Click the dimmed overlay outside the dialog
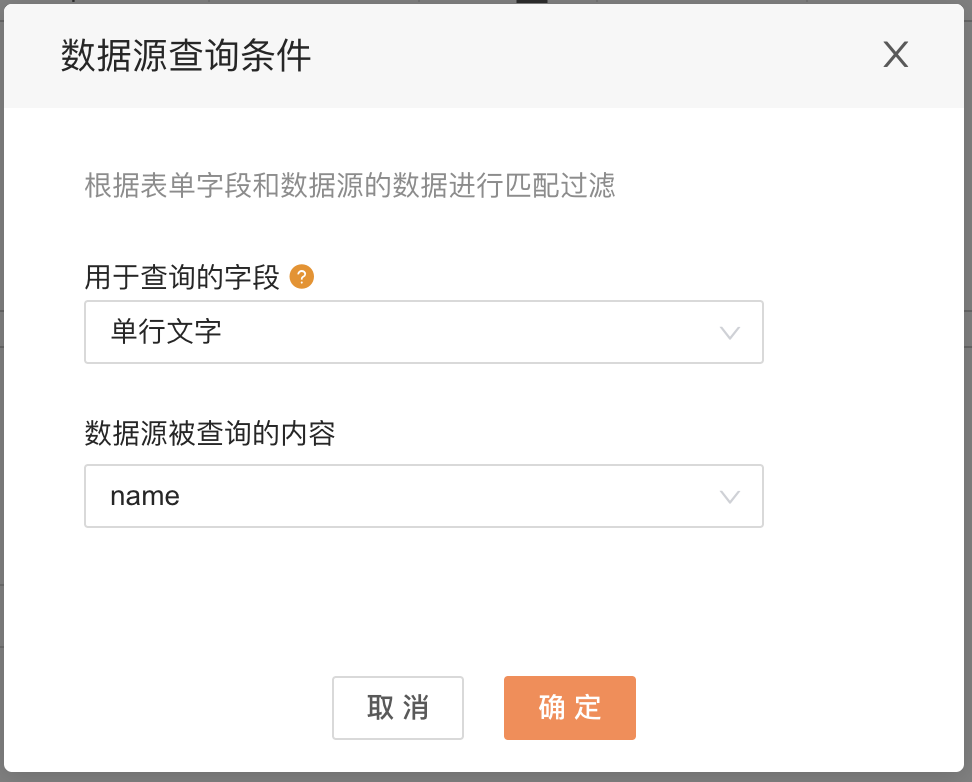This screenshot has width=972, height=782. coord(968,434)
